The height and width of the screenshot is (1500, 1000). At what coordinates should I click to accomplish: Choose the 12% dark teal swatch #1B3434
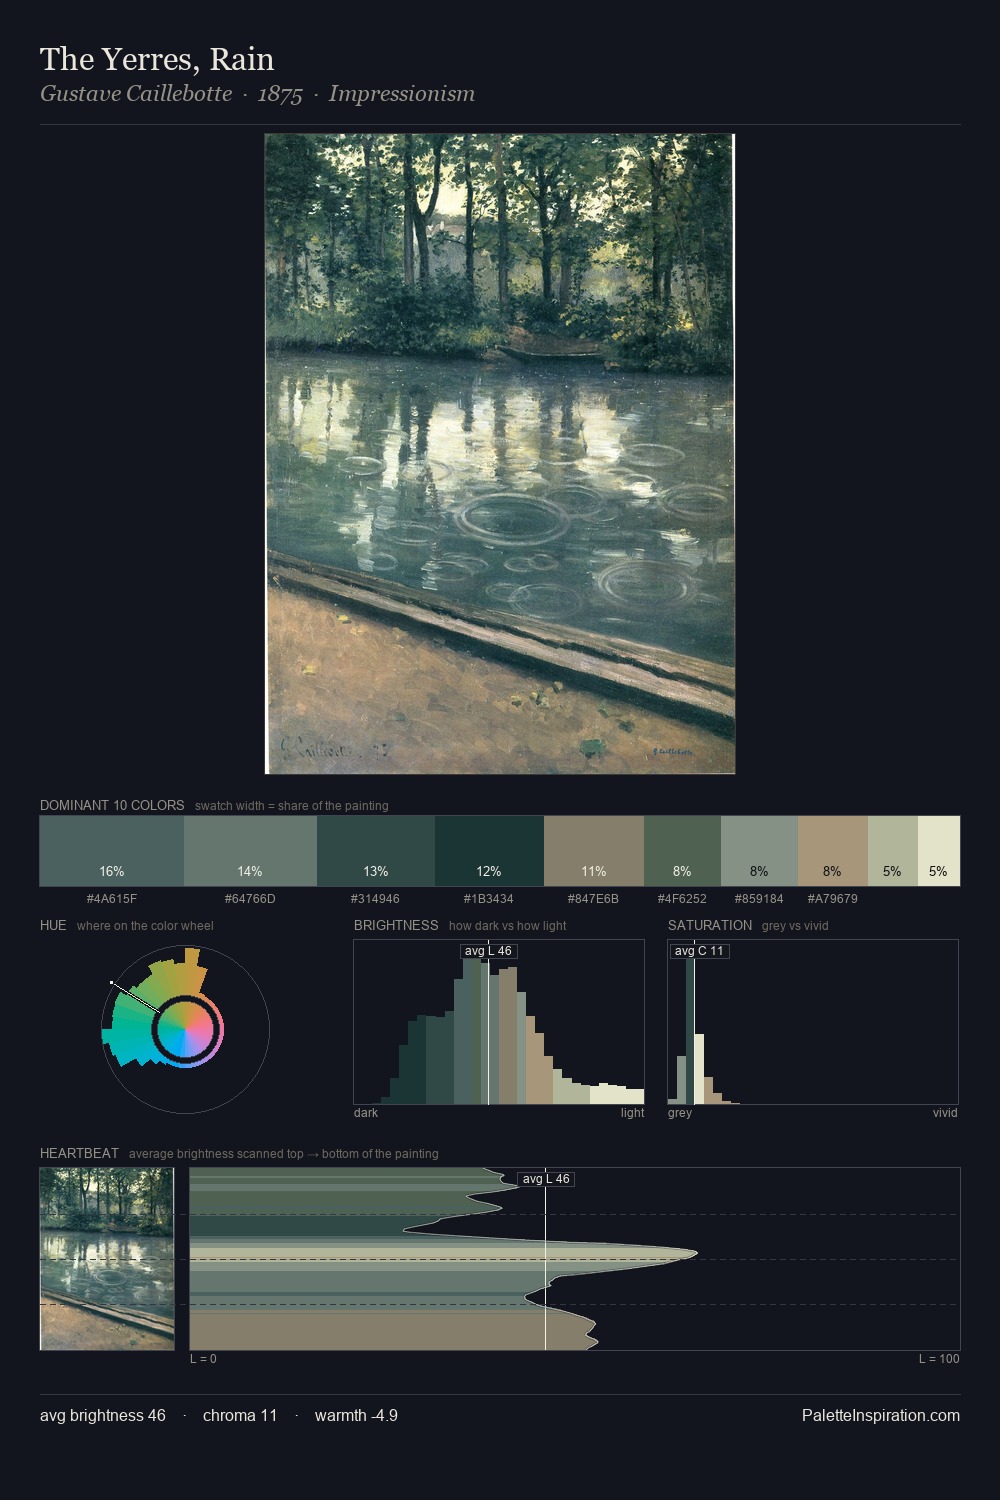coord(489,851)
